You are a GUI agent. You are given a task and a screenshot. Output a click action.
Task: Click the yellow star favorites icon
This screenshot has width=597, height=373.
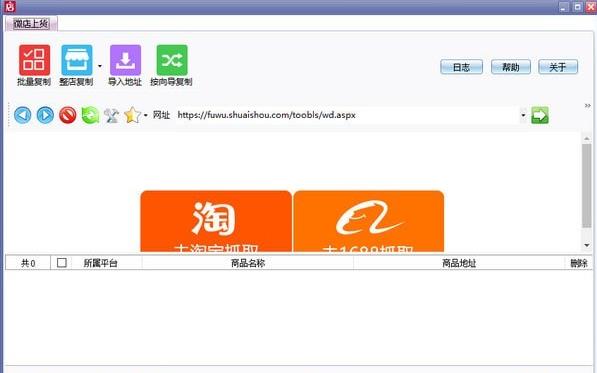pos(132,115)
